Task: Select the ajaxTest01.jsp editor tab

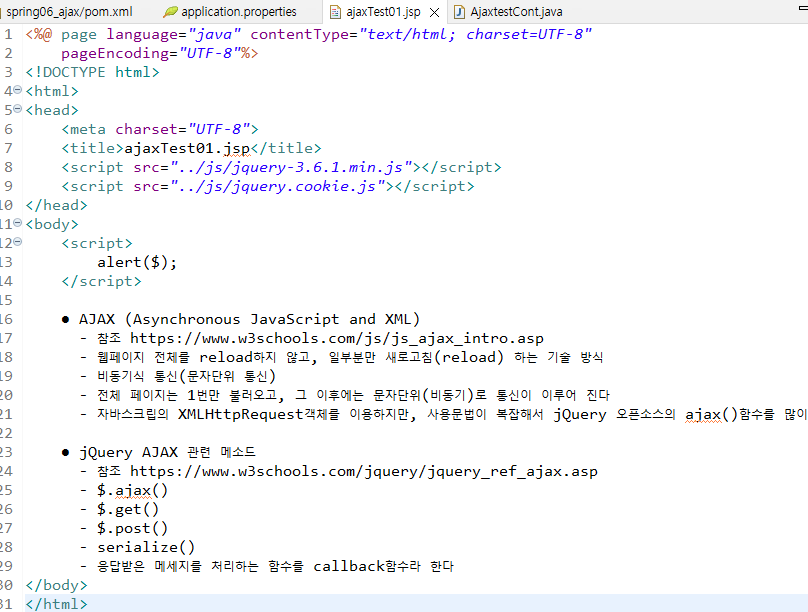Action: (x=383, y=12)
